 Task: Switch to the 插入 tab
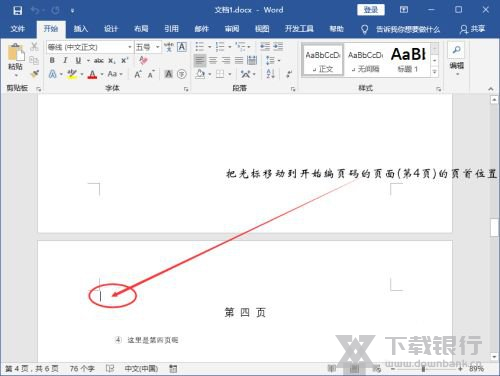tap(81, 29)
